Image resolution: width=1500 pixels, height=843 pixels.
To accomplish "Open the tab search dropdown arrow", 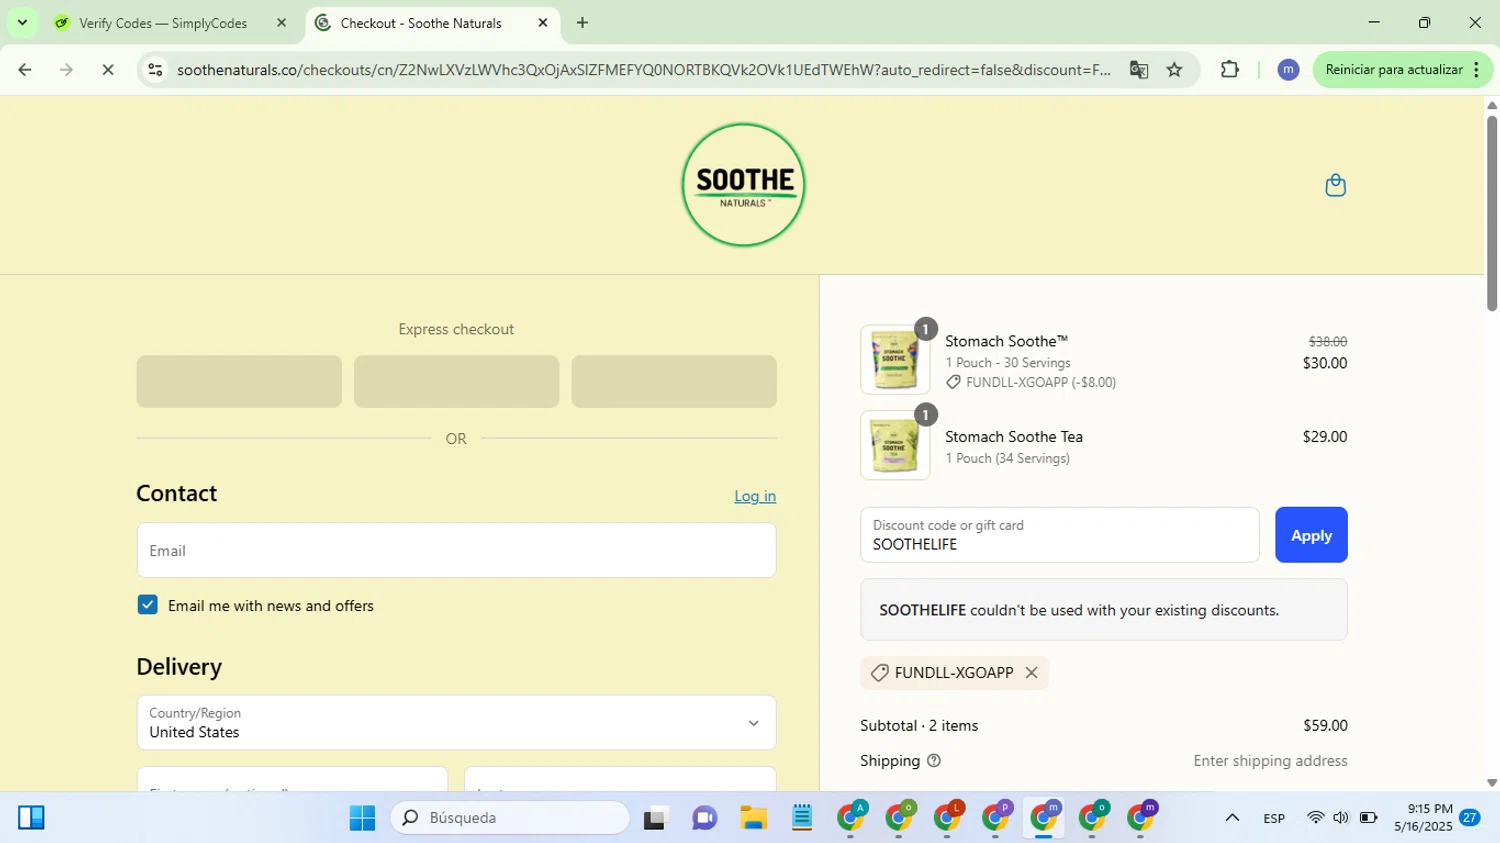I will point(22,22).
